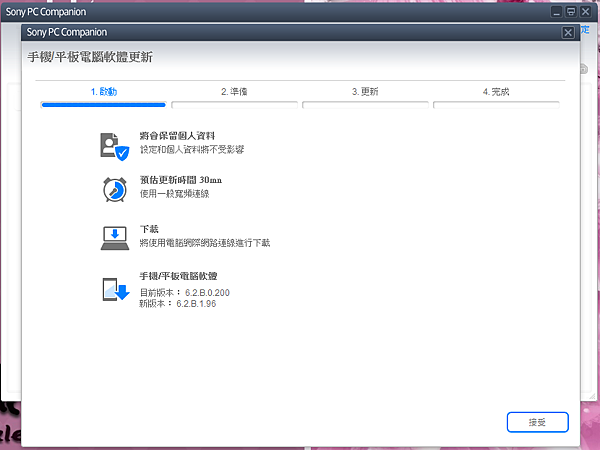Screen dimensions: 600x450
Task: Click the 預估更新時間 30mn heading
Action: (181, 180)
